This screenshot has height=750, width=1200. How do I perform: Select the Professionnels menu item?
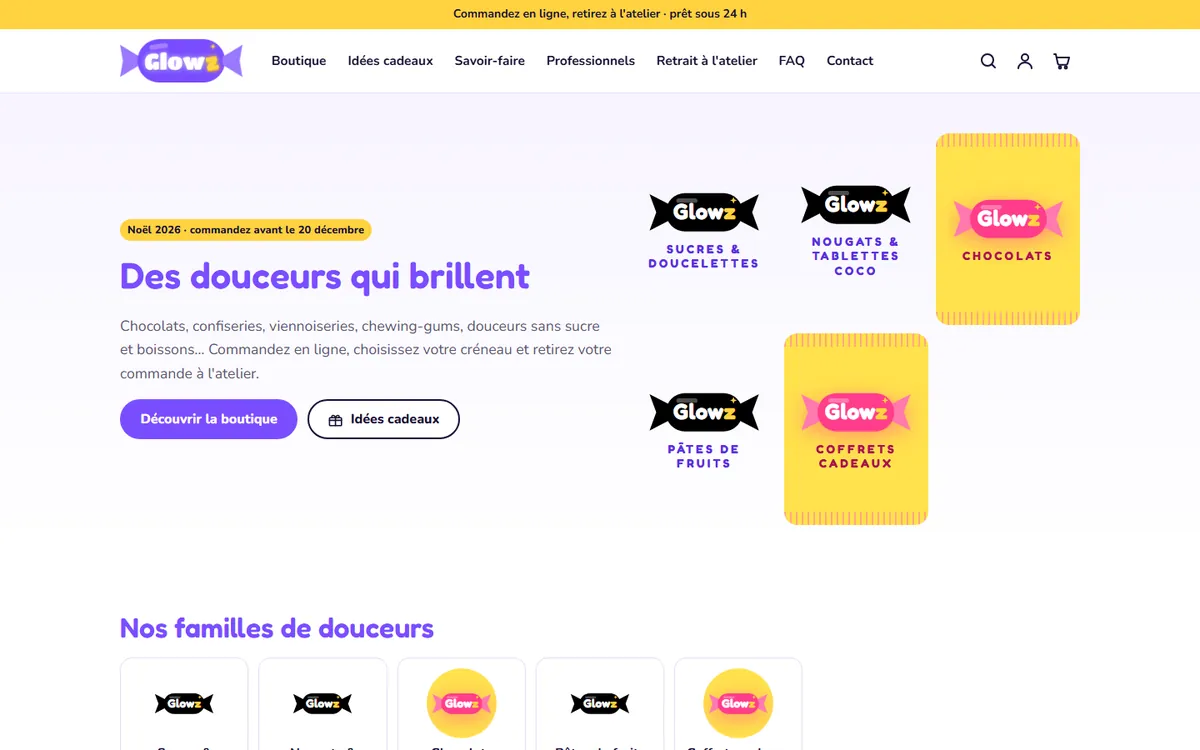591,61
